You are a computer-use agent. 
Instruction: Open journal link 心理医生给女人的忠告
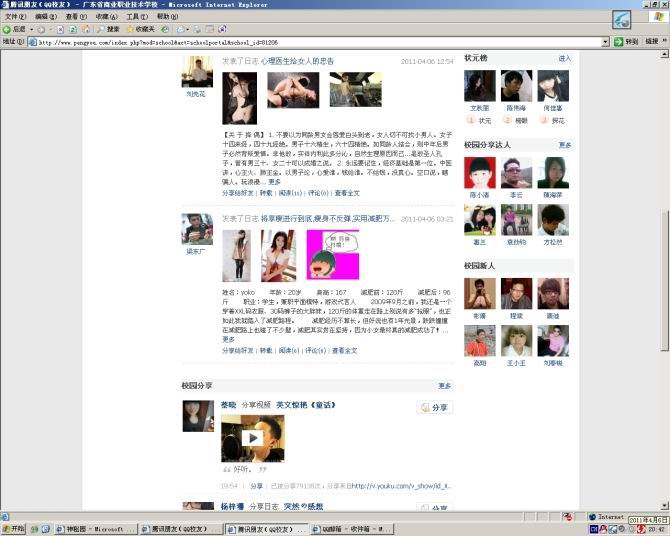pyautogui.click(x=297, y=61)
